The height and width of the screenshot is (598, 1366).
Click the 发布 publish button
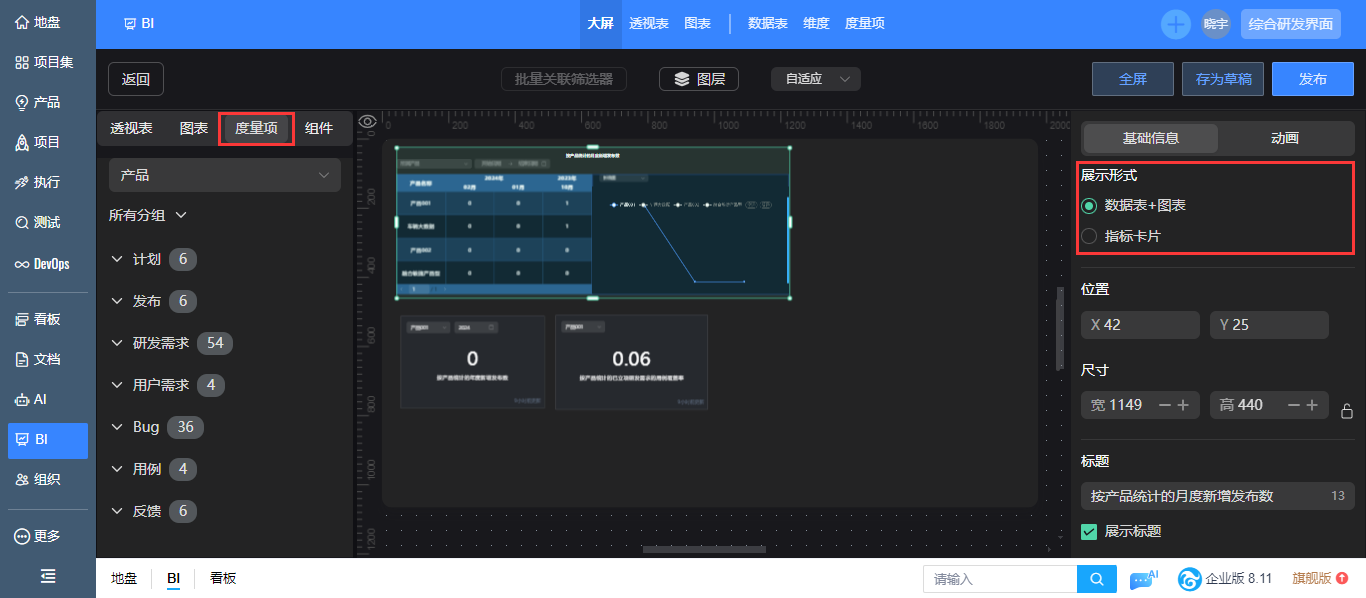(1313, 79)
